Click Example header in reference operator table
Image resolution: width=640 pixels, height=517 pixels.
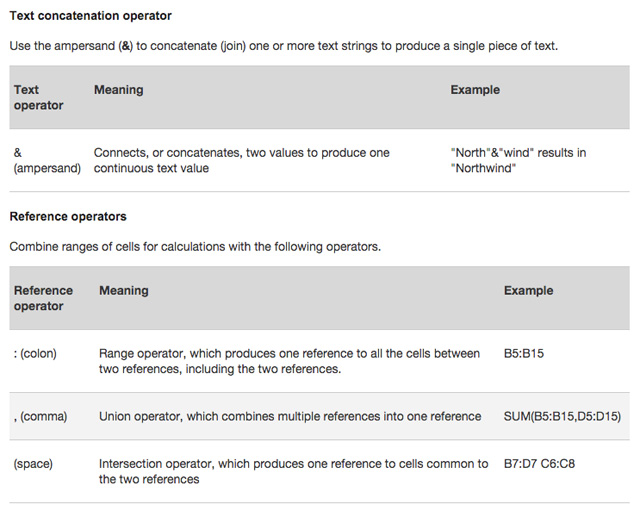point(529,291)
